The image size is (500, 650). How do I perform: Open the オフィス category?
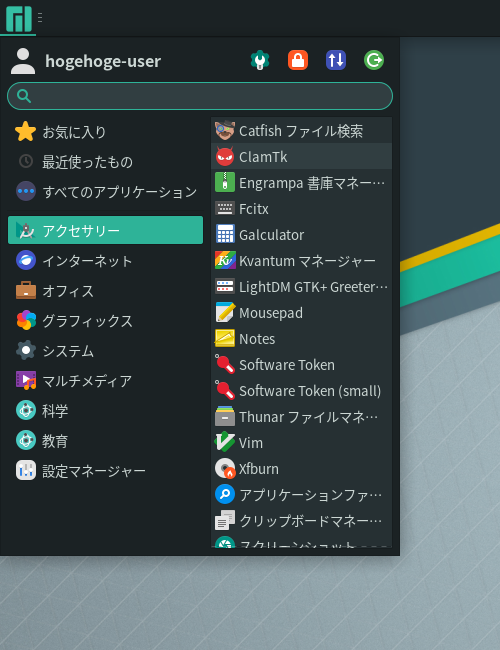point(105,291)
